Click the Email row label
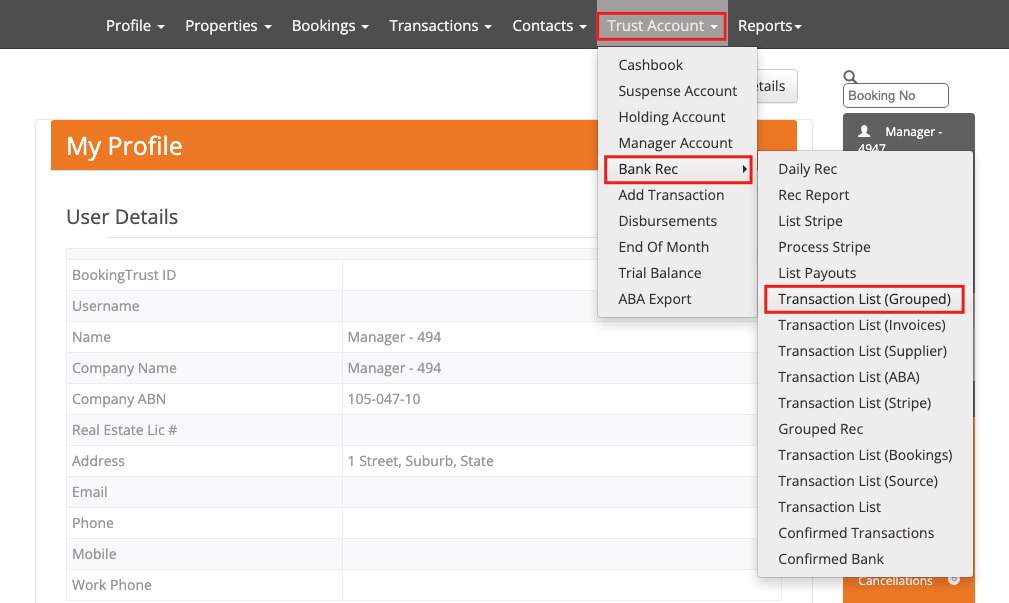The height and width of the screenshot is (603, 1009). (x=89, y=492)
